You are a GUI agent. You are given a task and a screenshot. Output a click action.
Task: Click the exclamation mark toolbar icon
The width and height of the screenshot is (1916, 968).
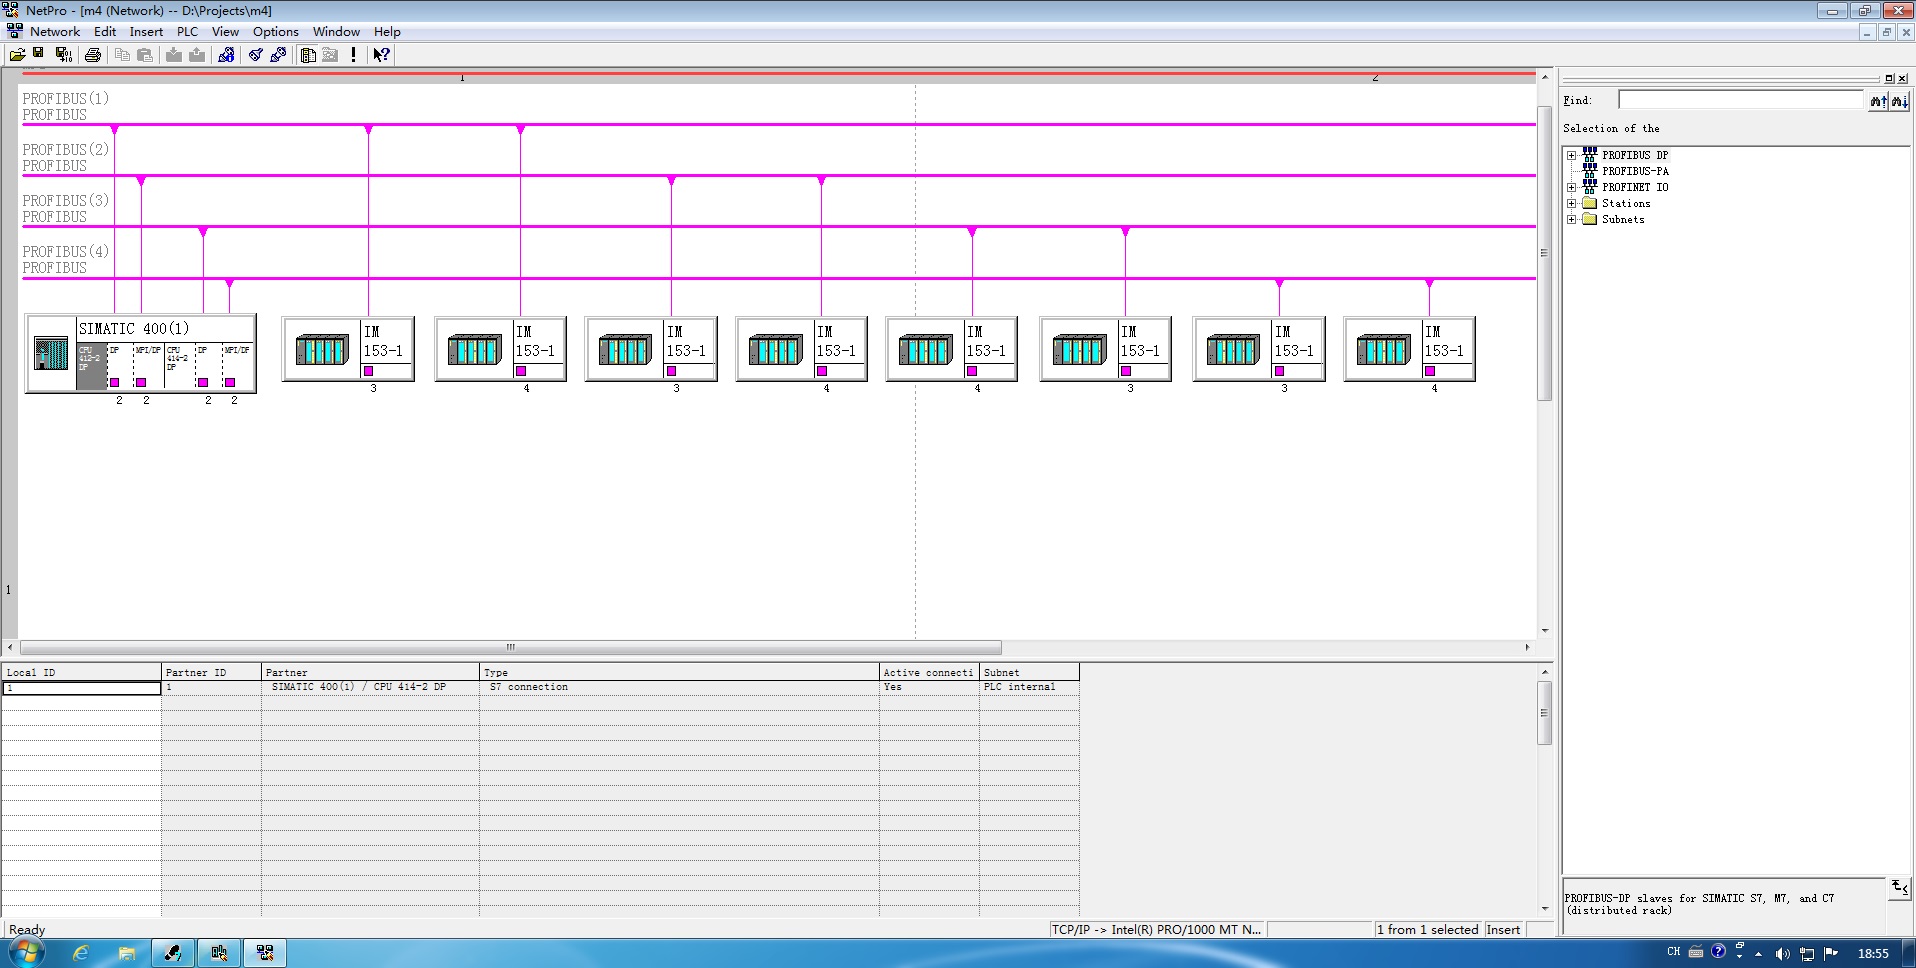pos(353,55)
